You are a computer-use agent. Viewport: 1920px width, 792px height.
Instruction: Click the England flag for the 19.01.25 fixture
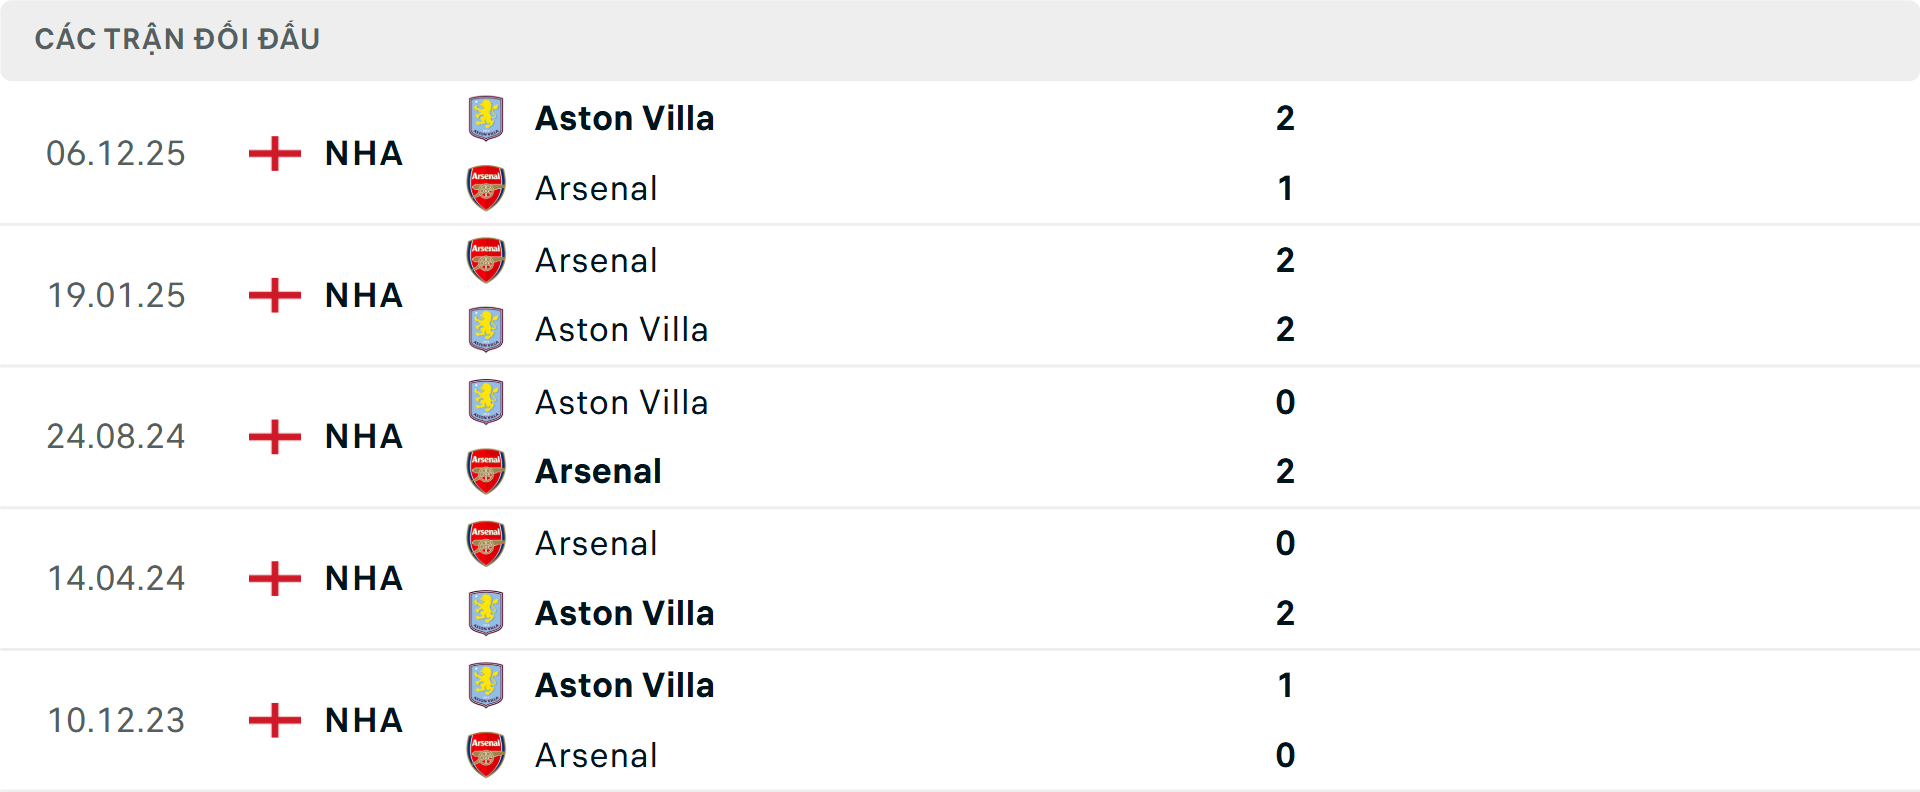pos(273,295)
